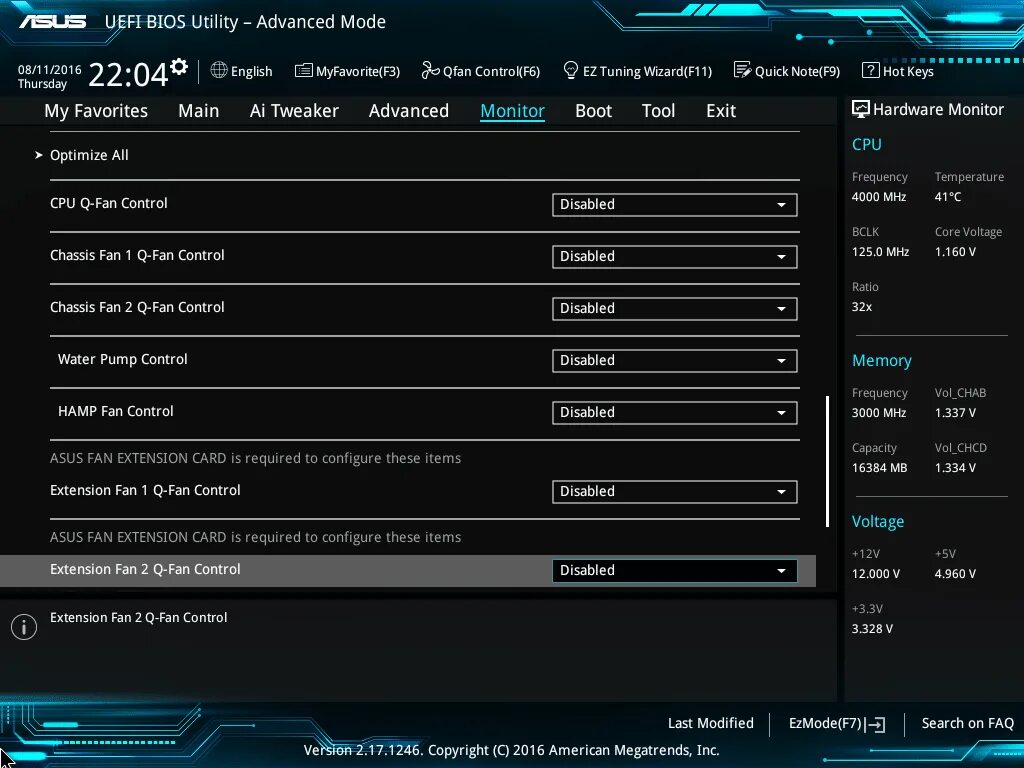This screenshot has width=1024, height=768.
Task: Click the EzMode exit arrow icon
Action: click(x=876, y=724)
